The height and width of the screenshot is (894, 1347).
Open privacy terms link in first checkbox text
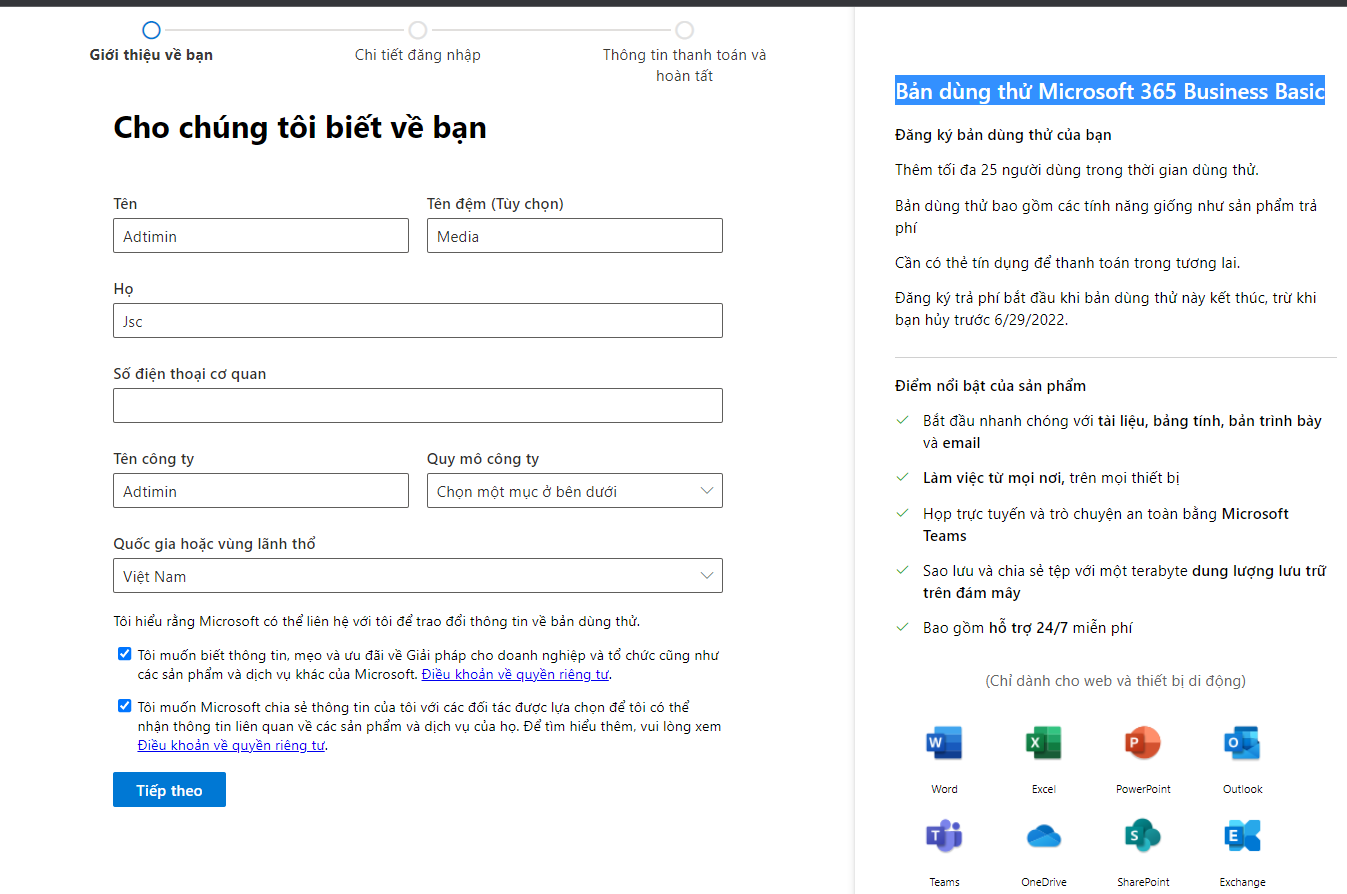(x=515, y=674)
